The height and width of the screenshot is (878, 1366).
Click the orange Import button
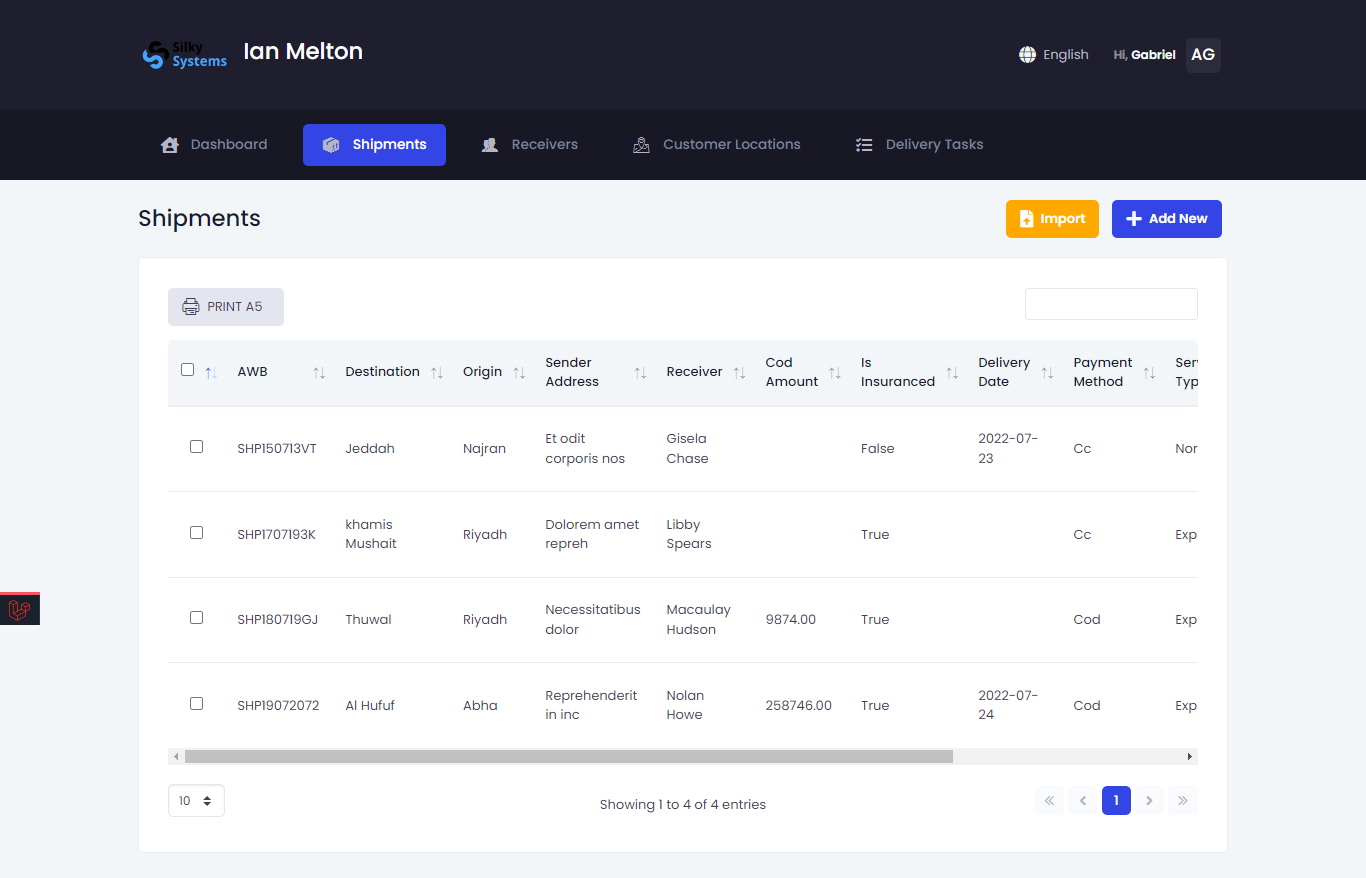1052,219
